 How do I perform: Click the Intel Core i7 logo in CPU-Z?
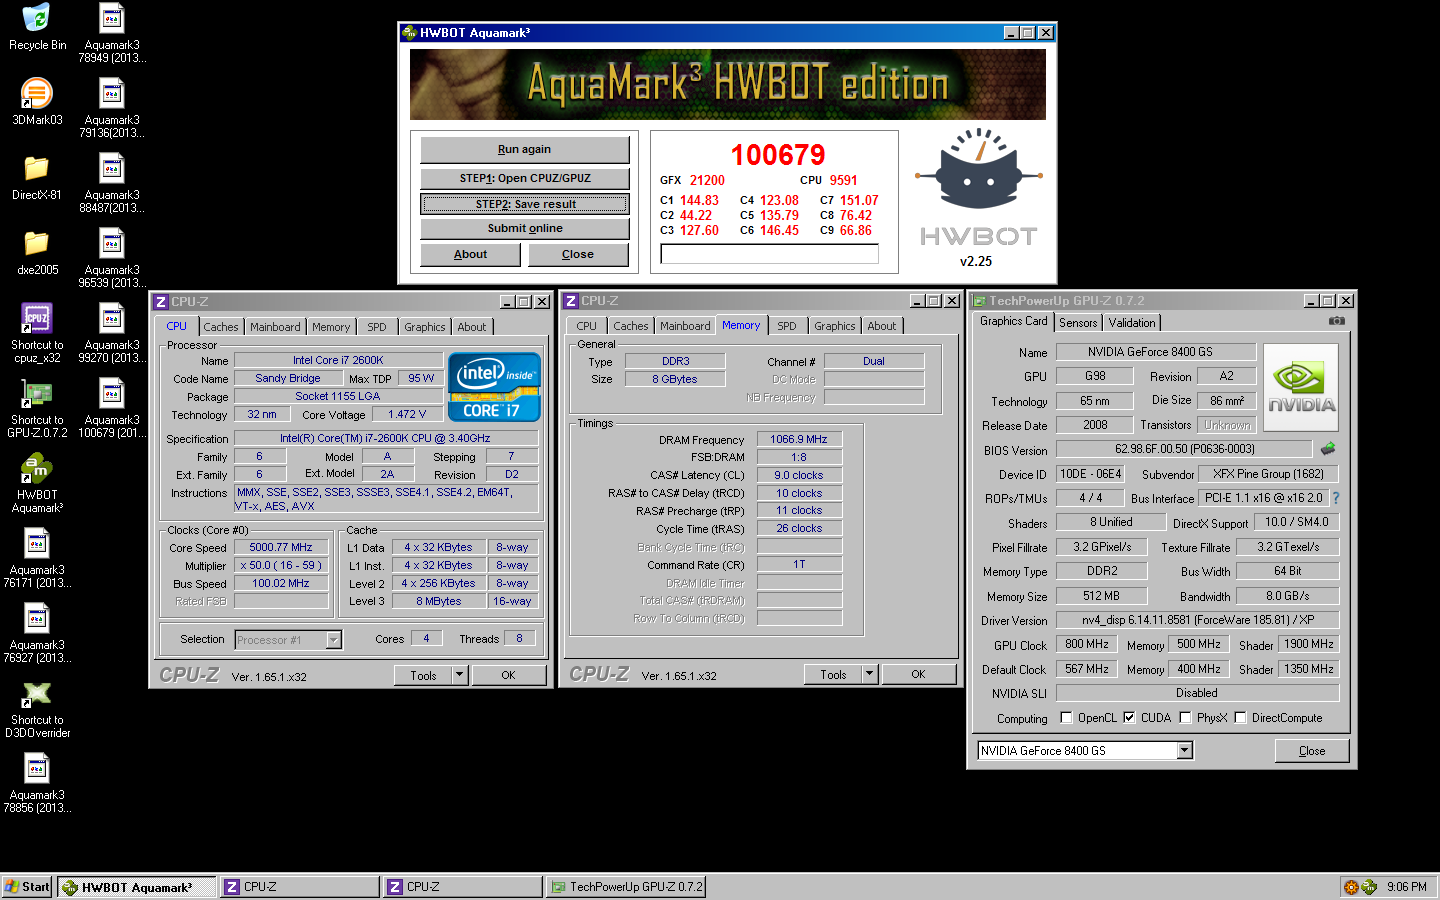494,387
